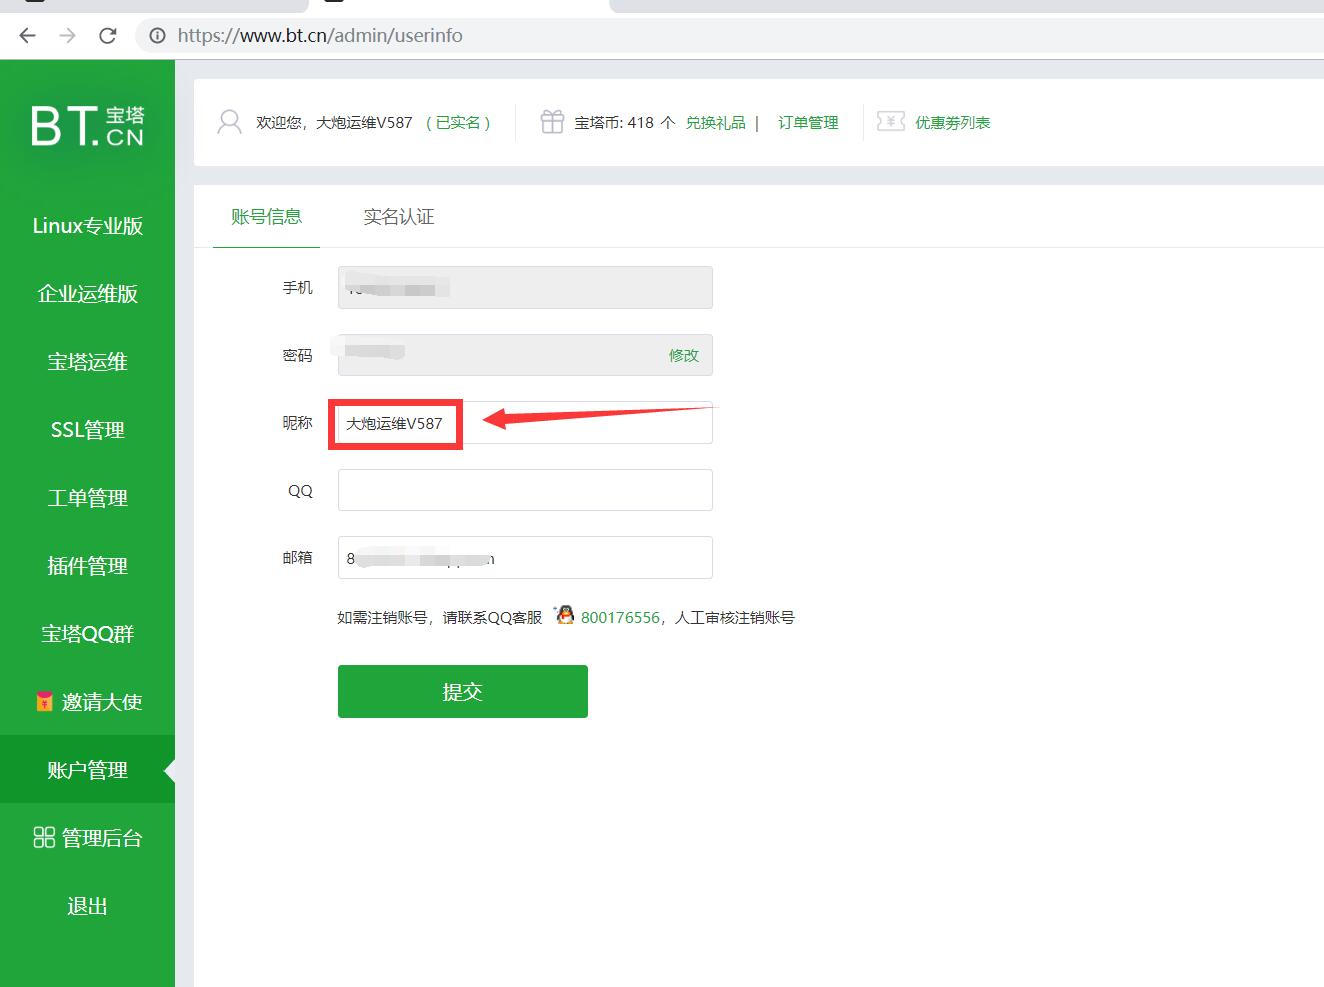Viewport: 1324px width, 987px height.
Task: Go to 订单管理
Action: click(x=808, y=122)
